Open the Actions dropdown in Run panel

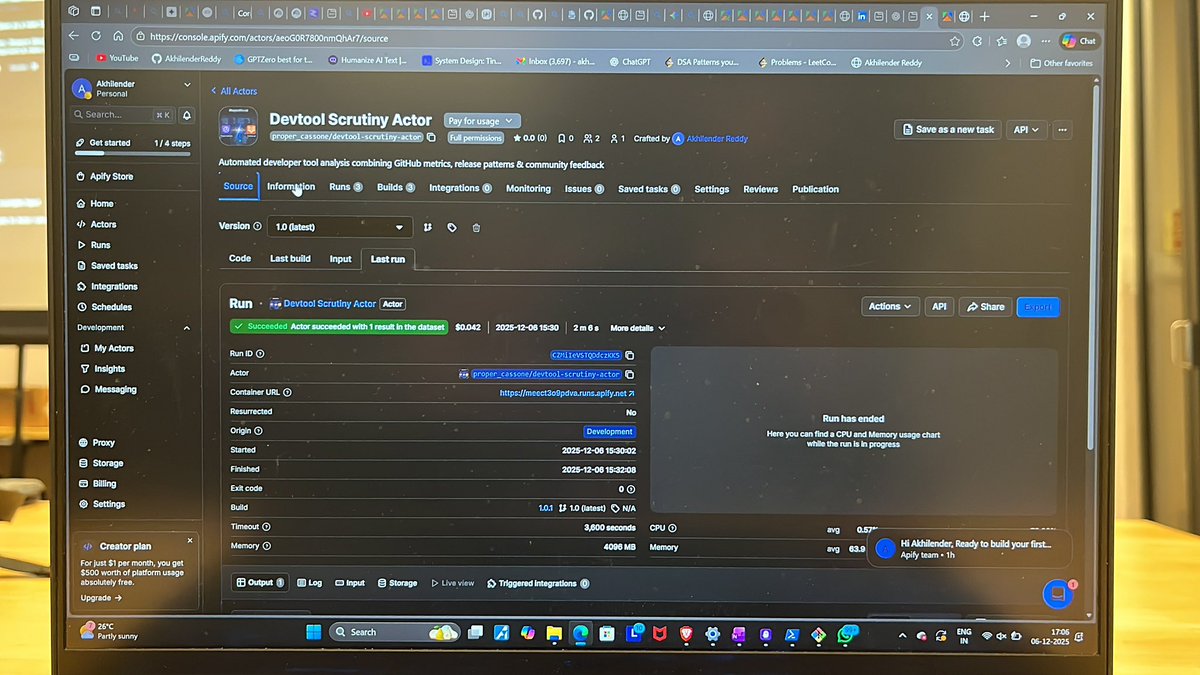[x=889, y=306]
